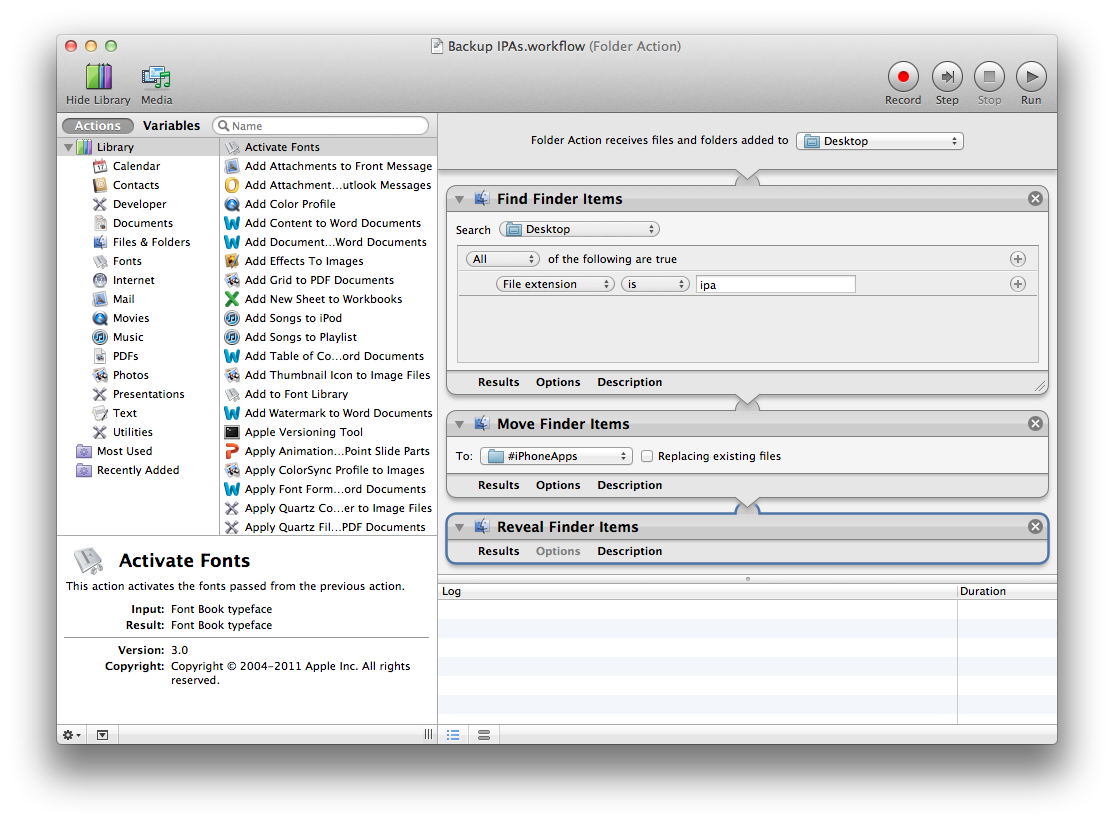Select the Apple Versioning Tool action
Screen dimensions: 1114x823
coord(329,432)
